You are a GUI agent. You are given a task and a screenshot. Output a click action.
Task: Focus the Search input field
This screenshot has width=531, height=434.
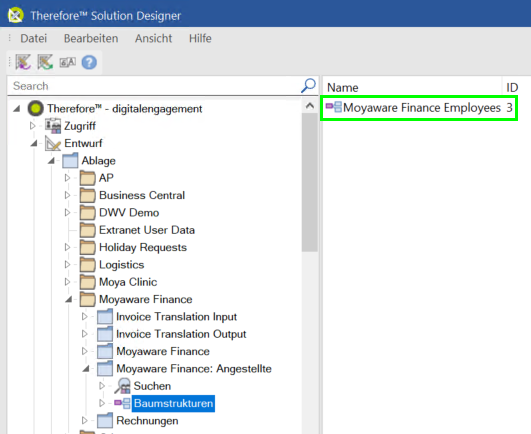154,86
